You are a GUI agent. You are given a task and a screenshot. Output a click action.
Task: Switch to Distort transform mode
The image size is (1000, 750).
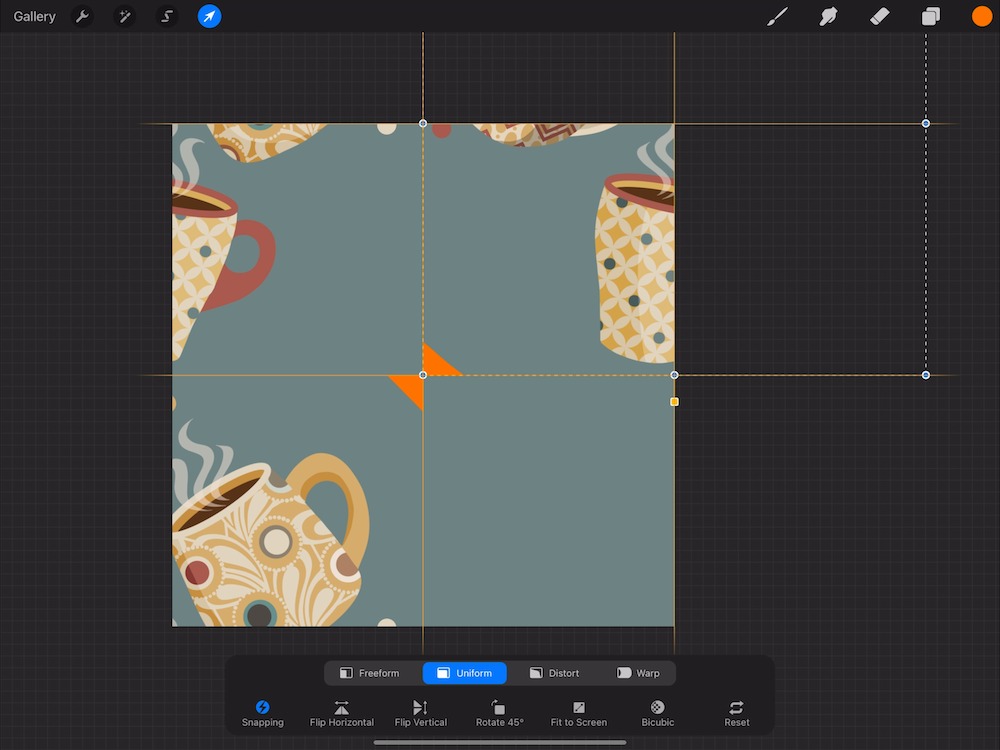[554, 673]
